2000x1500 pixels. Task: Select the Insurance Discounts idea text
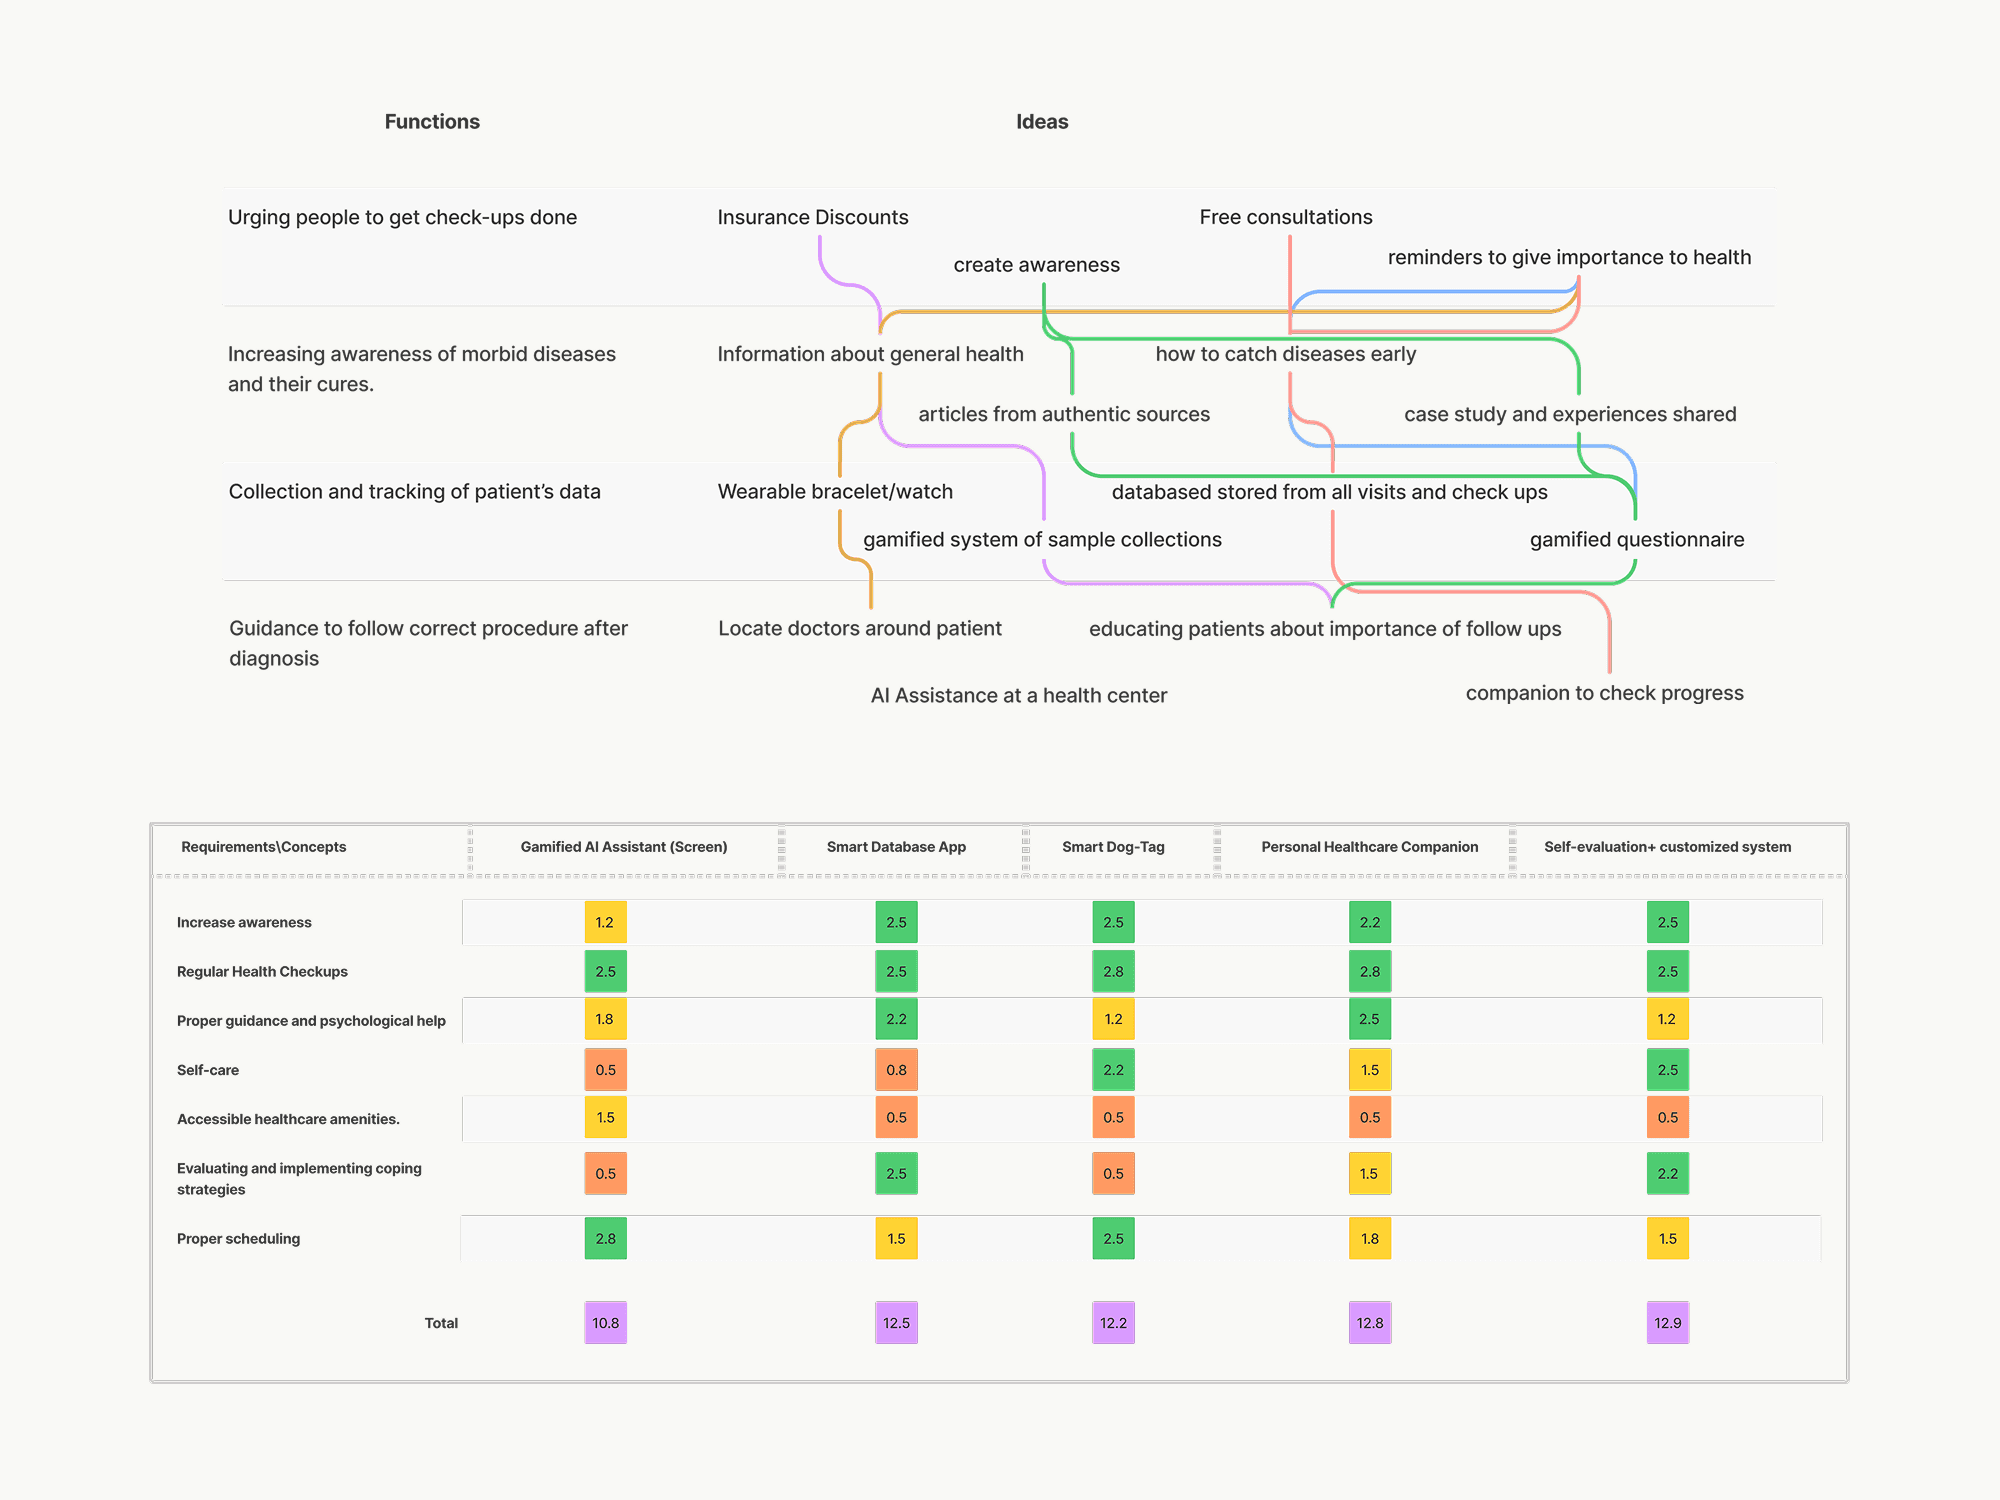[812, 217]
